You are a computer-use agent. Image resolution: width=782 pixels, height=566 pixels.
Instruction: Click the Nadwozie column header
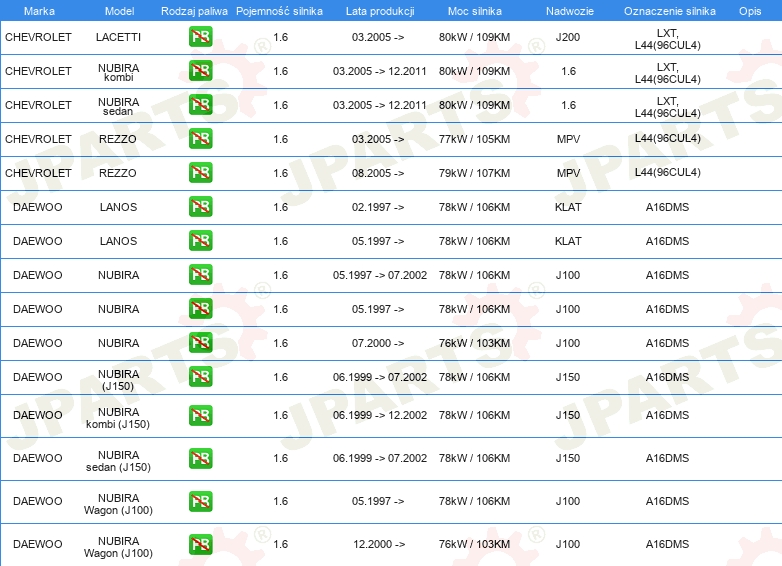[570, 11]
